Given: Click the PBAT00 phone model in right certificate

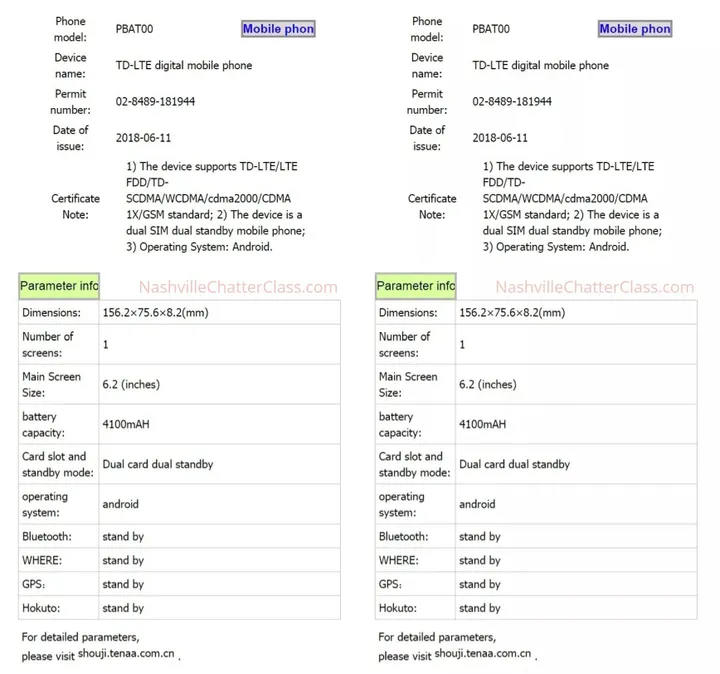Looking at the screenshot, I should (x=491, y=30).
